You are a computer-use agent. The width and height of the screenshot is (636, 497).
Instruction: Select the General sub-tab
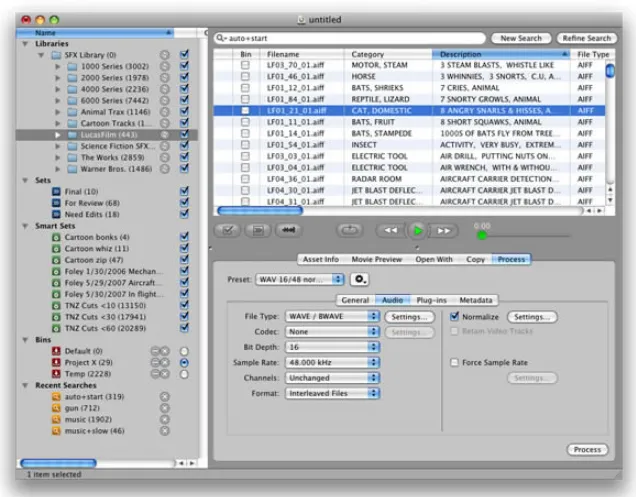355,300
